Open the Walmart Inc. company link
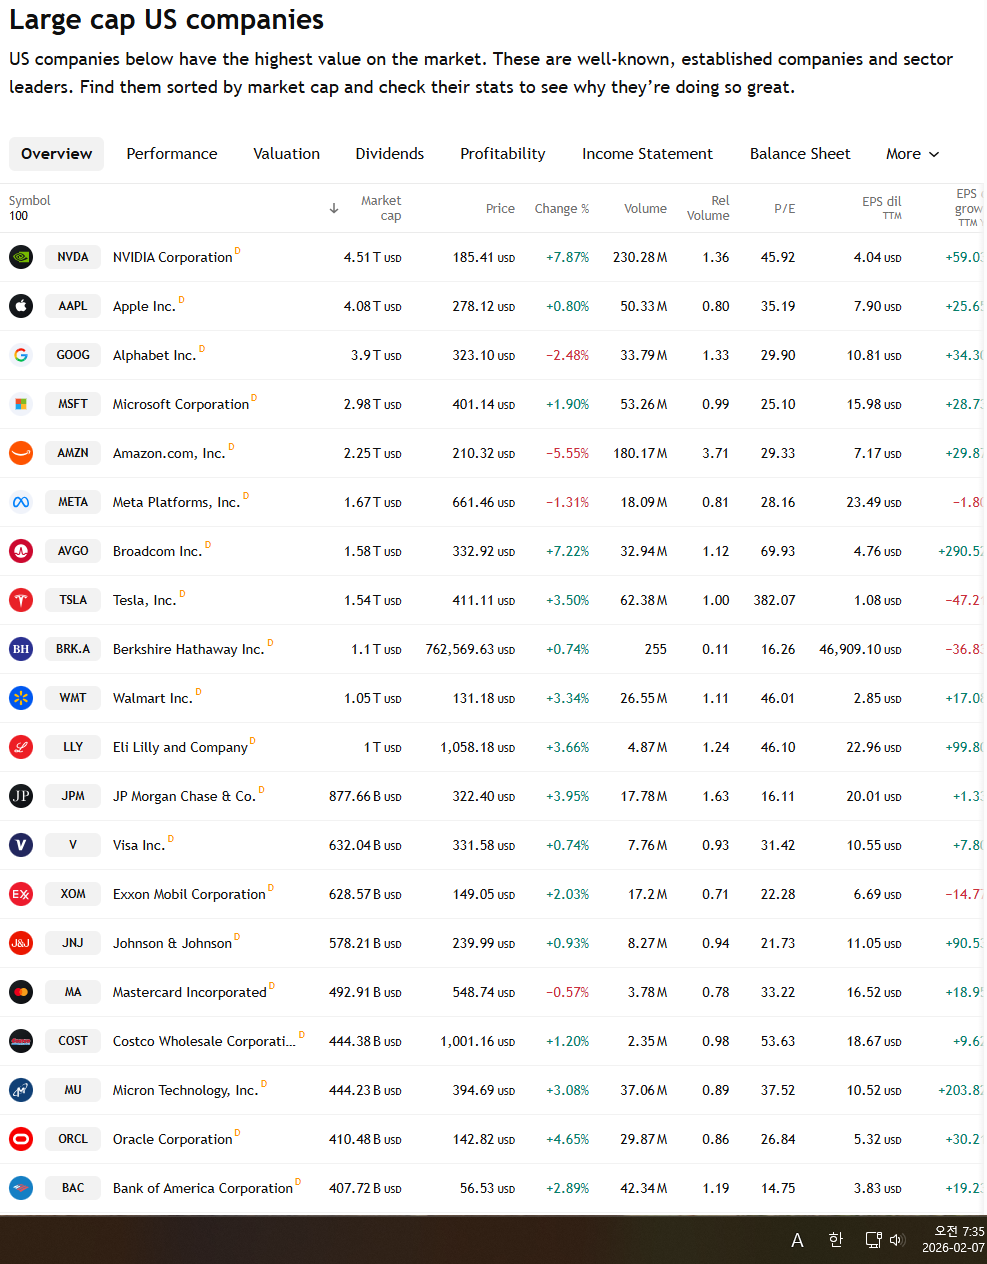The image size is (987, 1264). tap(152, 698)
